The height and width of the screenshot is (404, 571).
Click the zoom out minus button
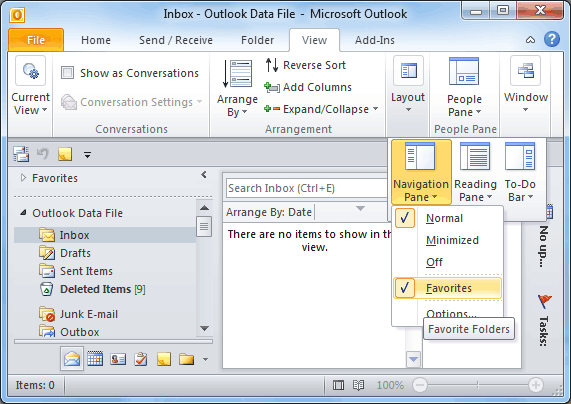pos(420,385)
